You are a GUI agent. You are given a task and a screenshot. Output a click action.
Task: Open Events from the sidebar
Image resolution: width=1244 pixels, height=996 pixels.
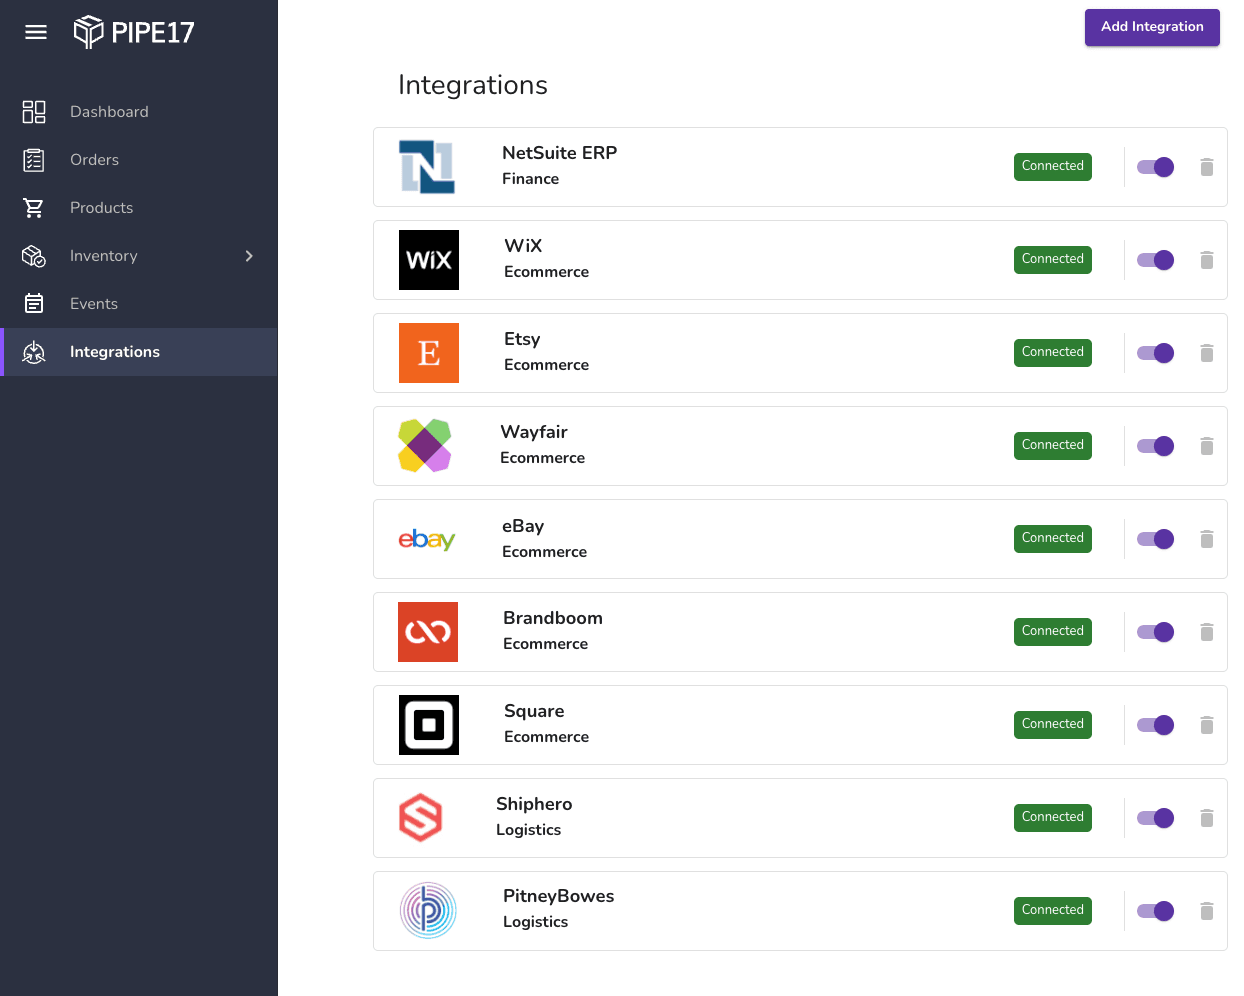click(x=139, y=304)
